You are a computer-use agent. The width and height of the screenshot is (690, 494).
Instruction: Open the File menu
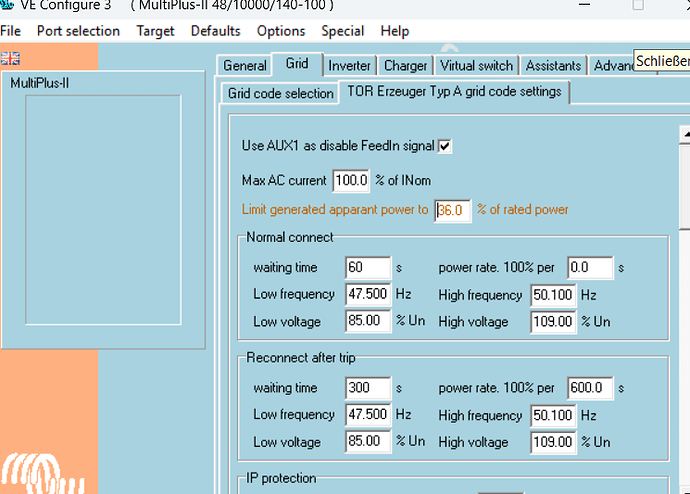click(11, 31)
